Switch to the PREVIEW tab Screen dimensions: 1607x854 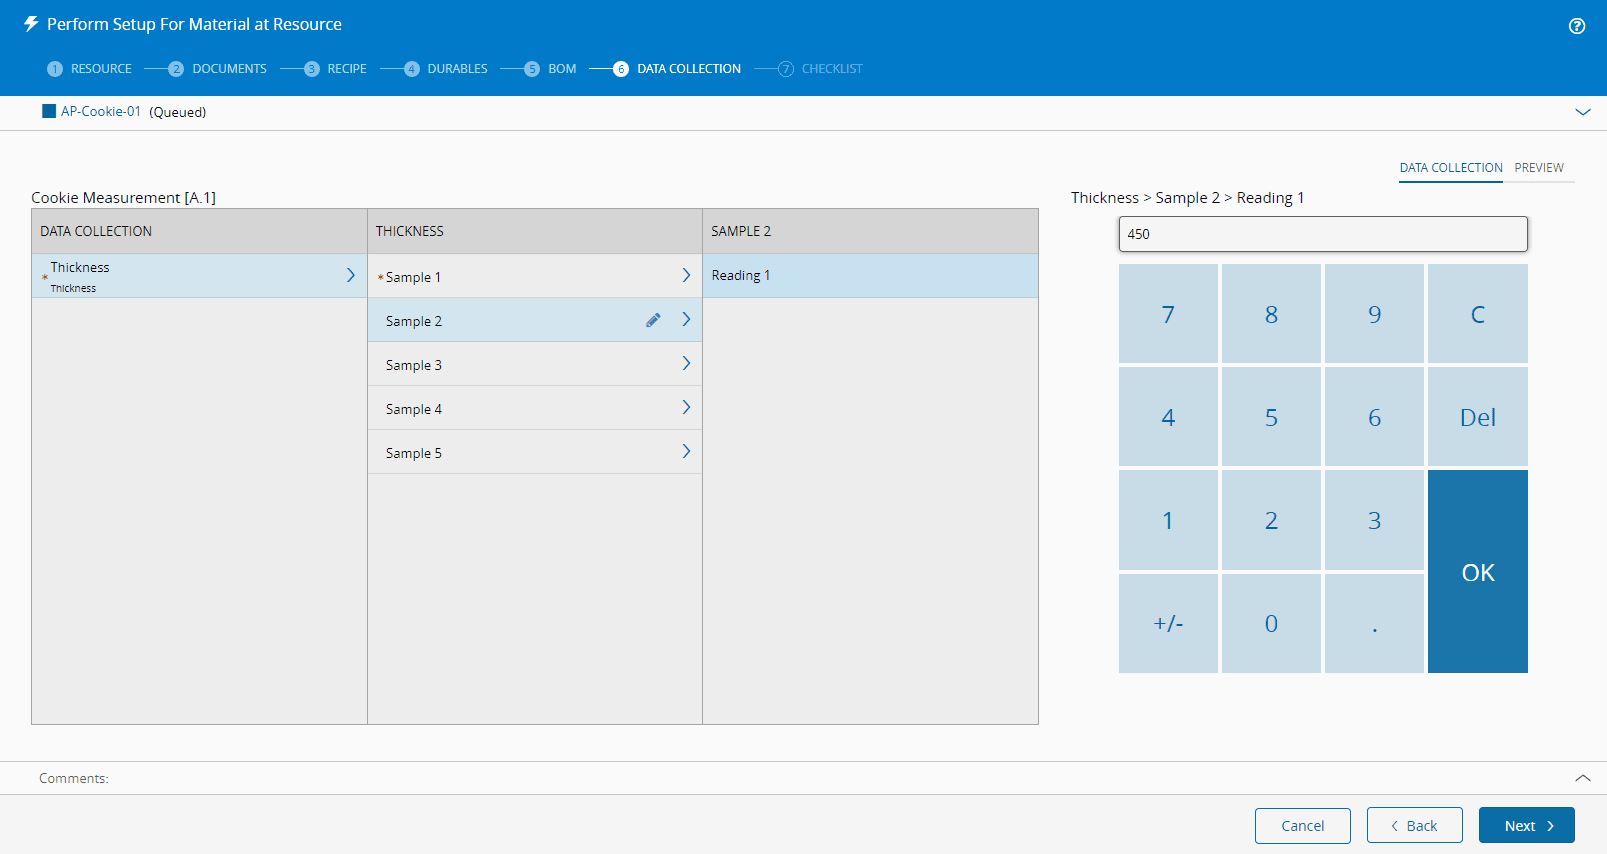point(1538,168)
